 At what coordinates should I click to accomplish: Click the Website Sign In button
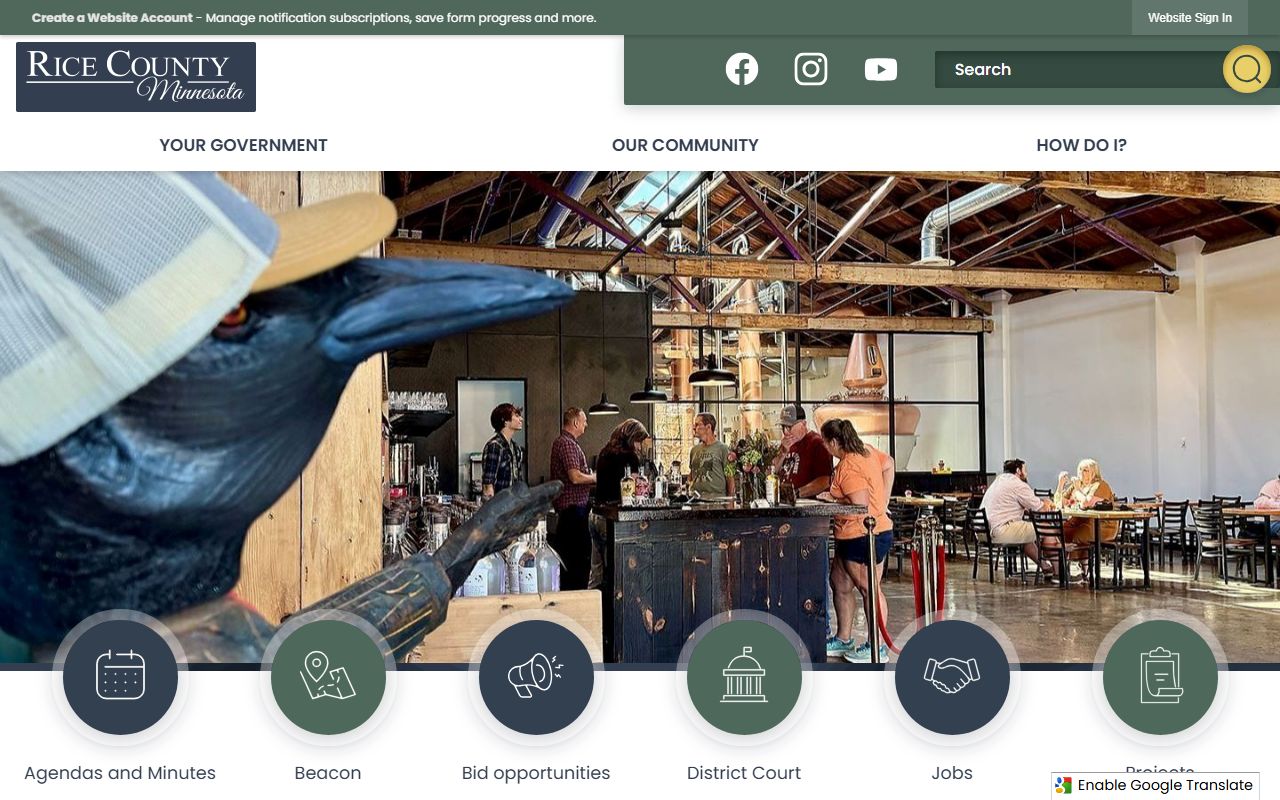pyautogui.click(x=1190, y=18)
